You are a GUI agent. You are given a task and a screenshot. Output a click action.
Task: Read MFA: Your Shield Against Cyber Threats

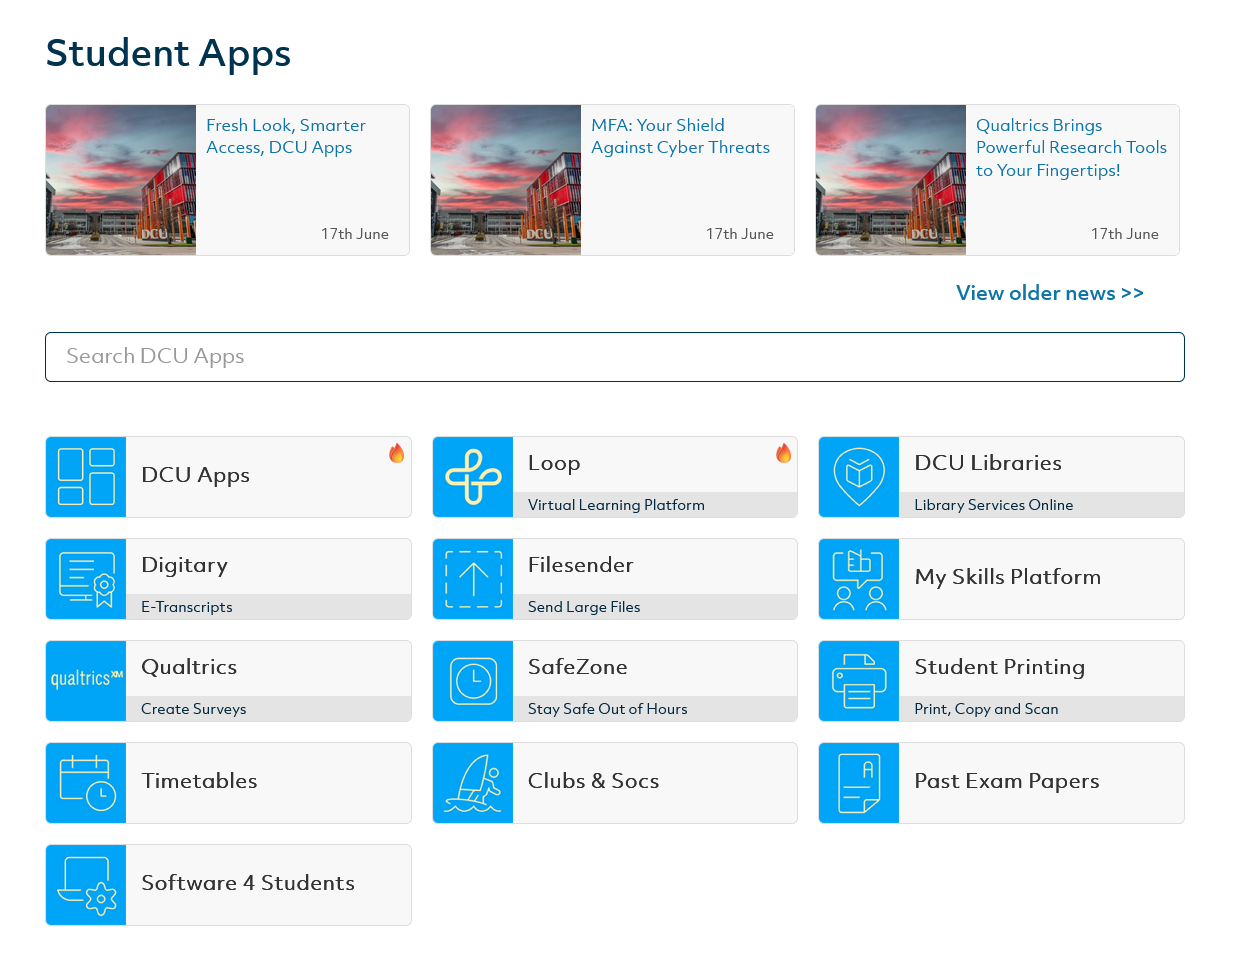pos(680,136)
